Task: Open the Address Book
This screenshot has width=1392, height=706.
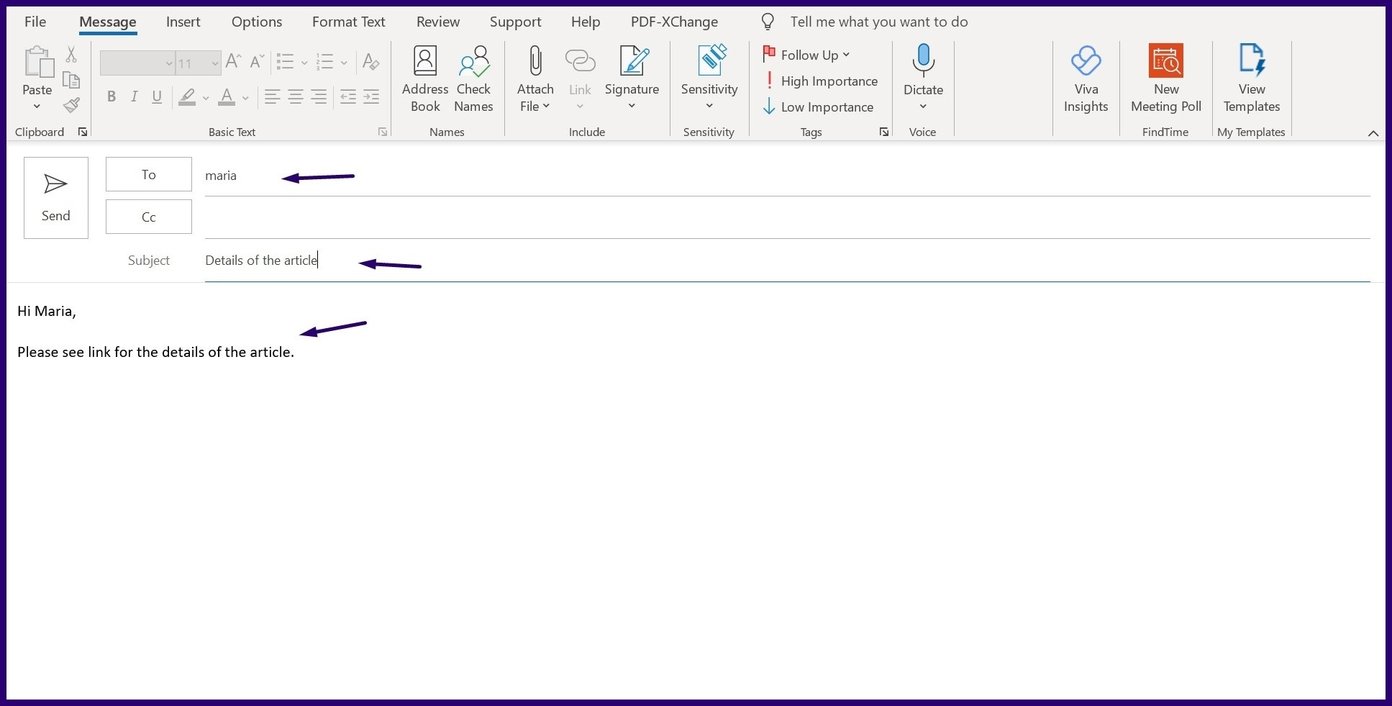Action: pyautogui.click(x=424, y=78)
